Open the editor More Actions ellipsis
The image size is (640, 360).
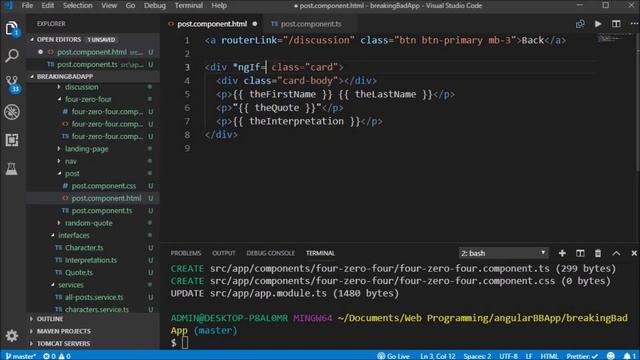(634, 24)
